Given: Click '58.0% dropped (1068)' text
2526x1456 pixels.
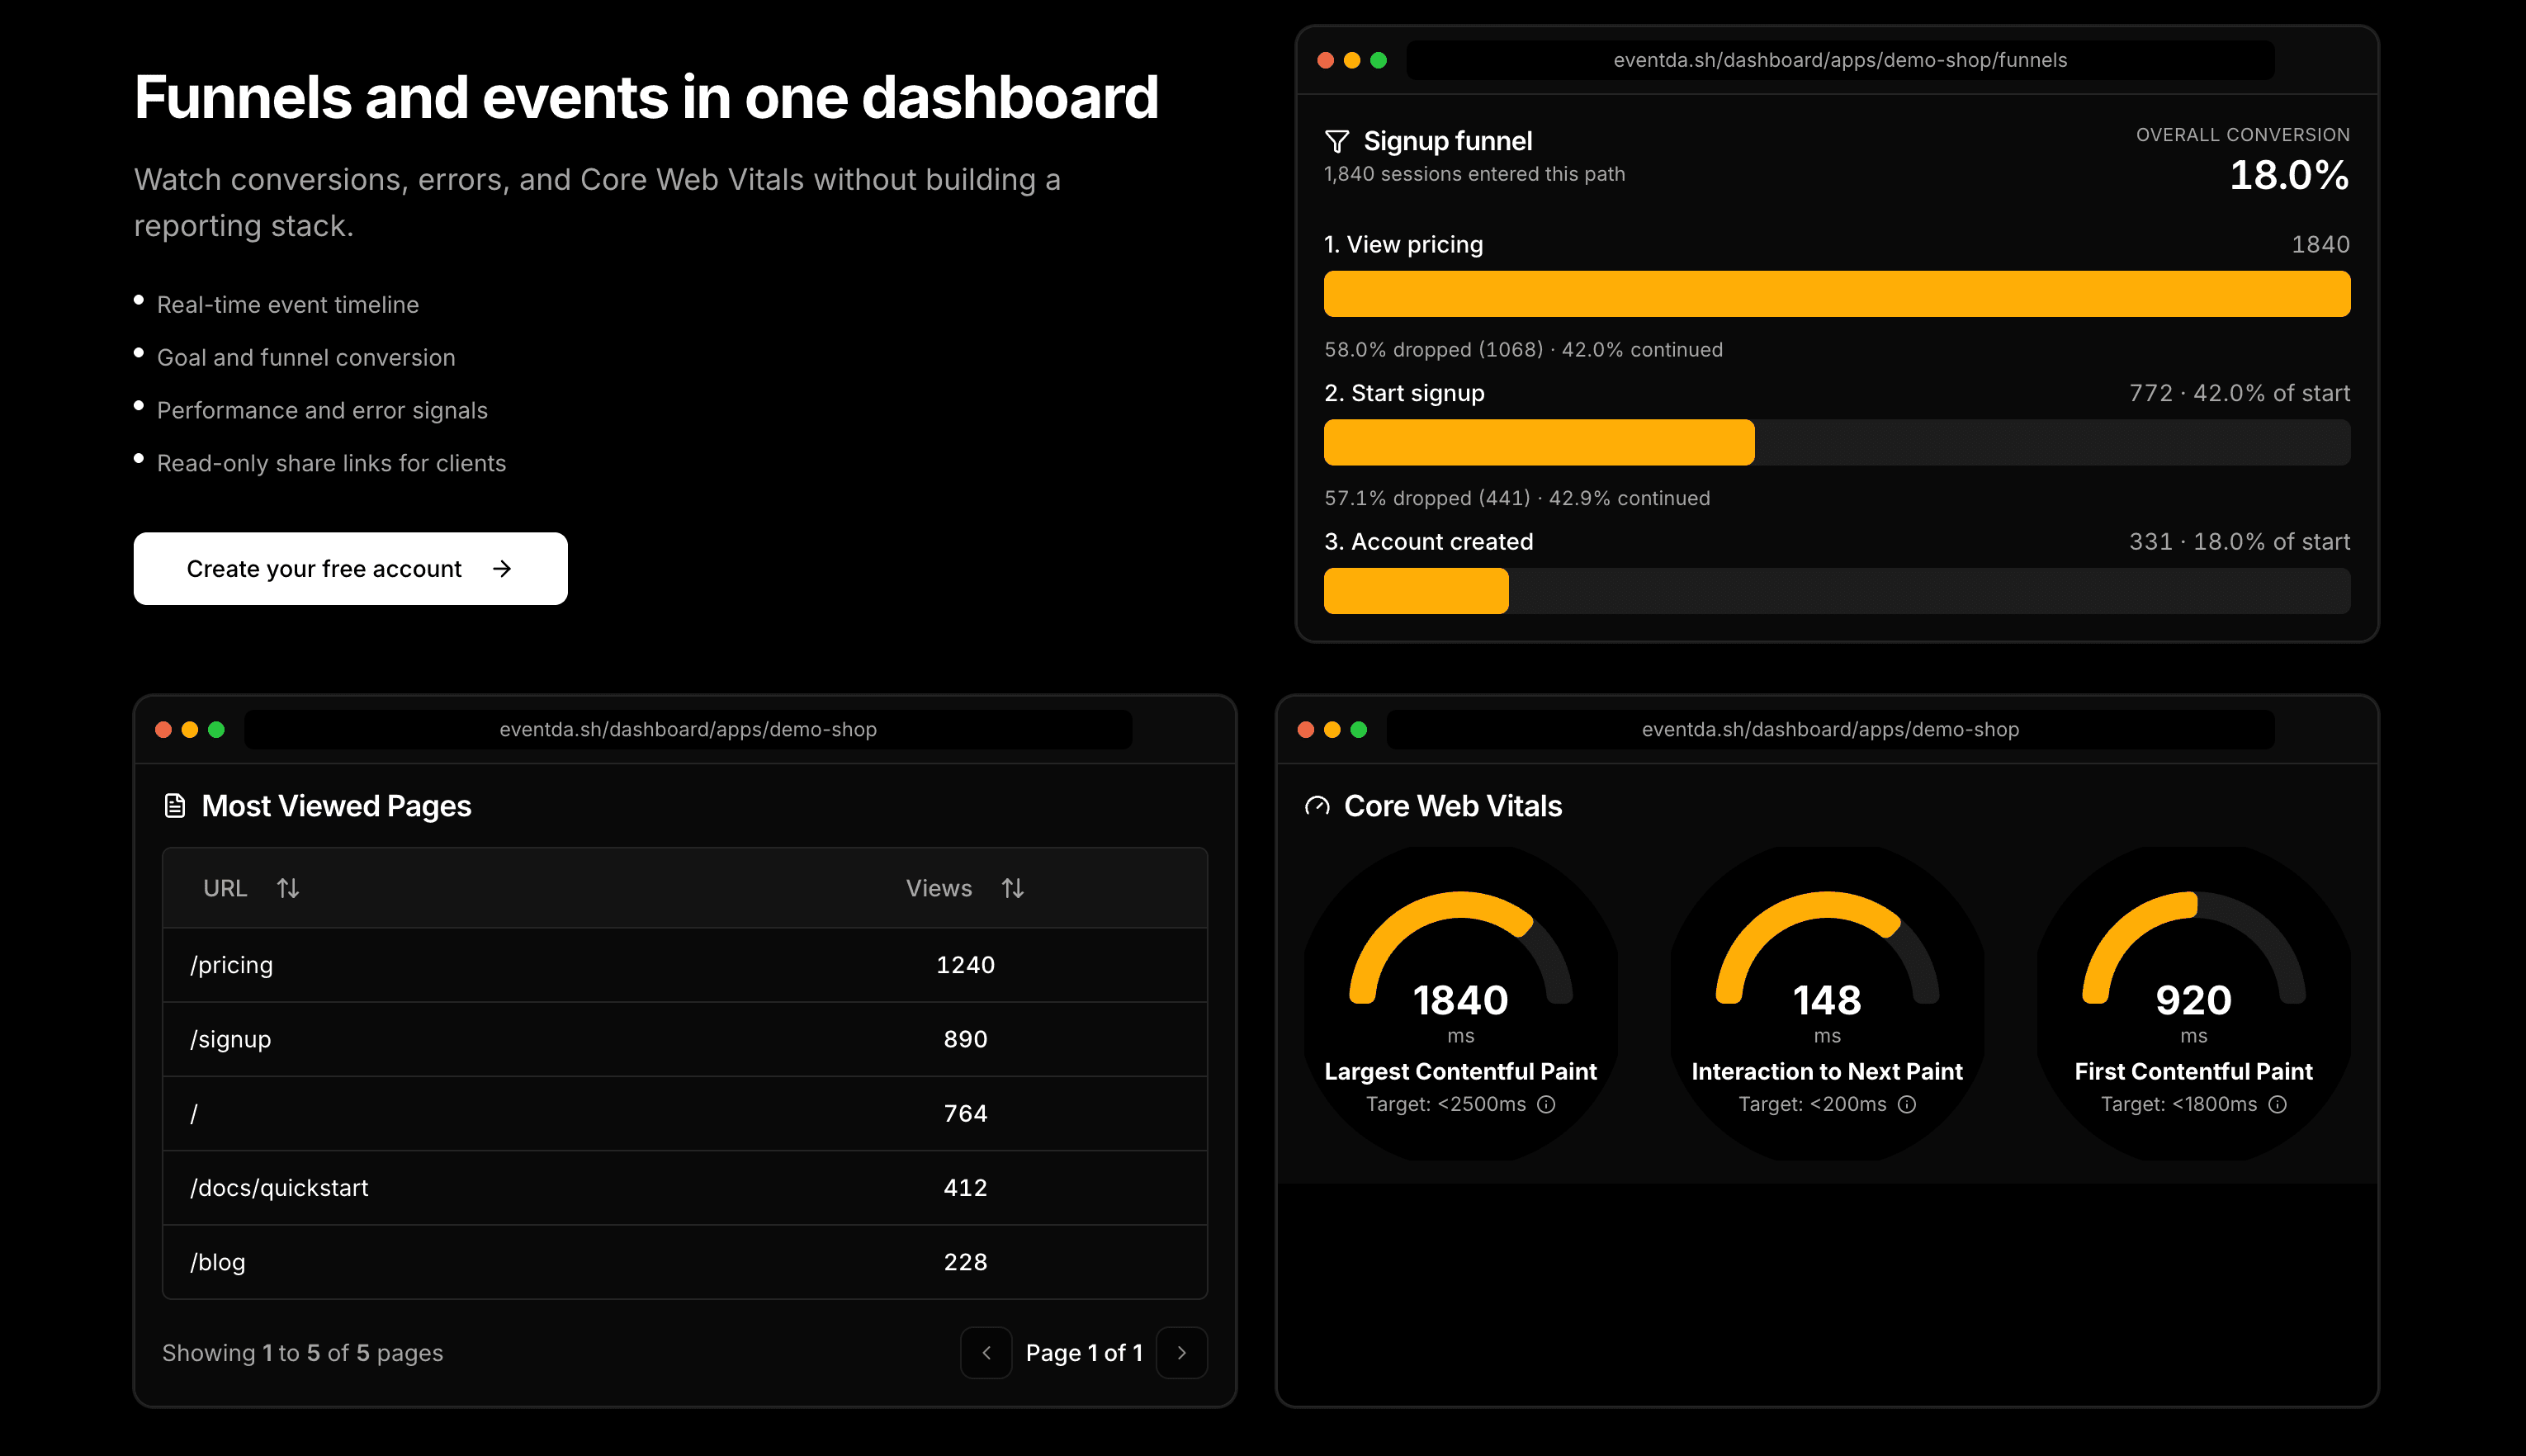Looking at the screenshot, I should click(1433, 350).
